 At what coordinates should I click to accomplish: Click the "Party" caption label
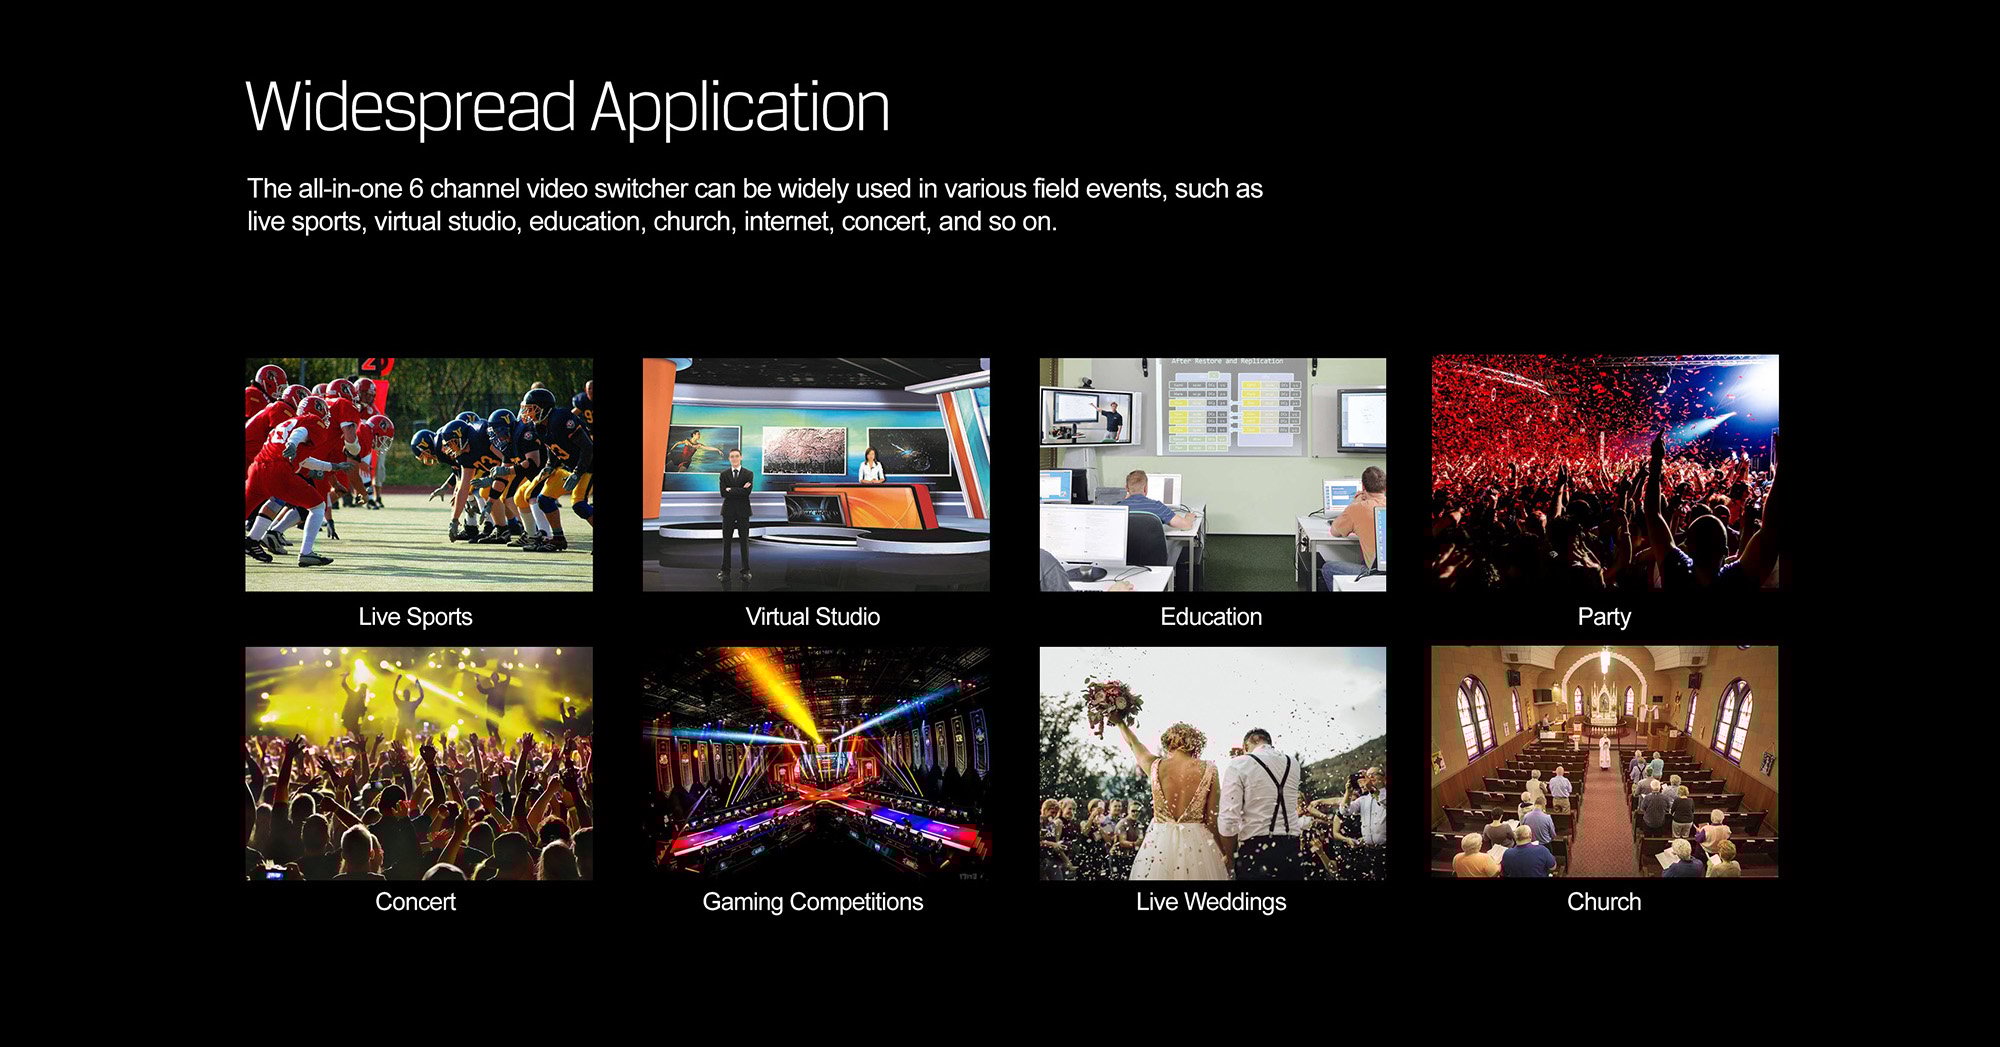click(x=1603, y=617)
